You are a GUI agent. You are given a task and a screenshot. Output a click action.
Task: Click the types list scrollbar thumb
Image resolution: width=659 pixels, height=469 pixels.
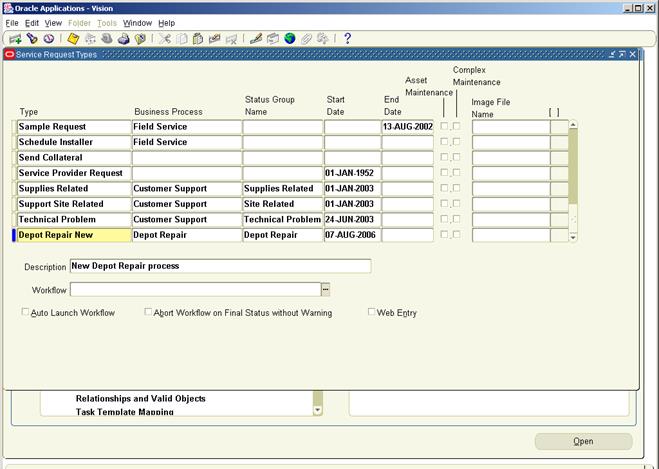[x=573, y=166]
